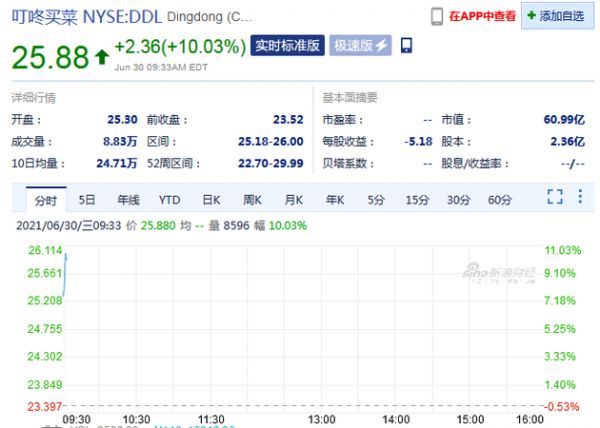Image resolution: width=600 pixels, height=428 pixels.
Task: Select the 日K chart tab
Action: click(211, 200)
